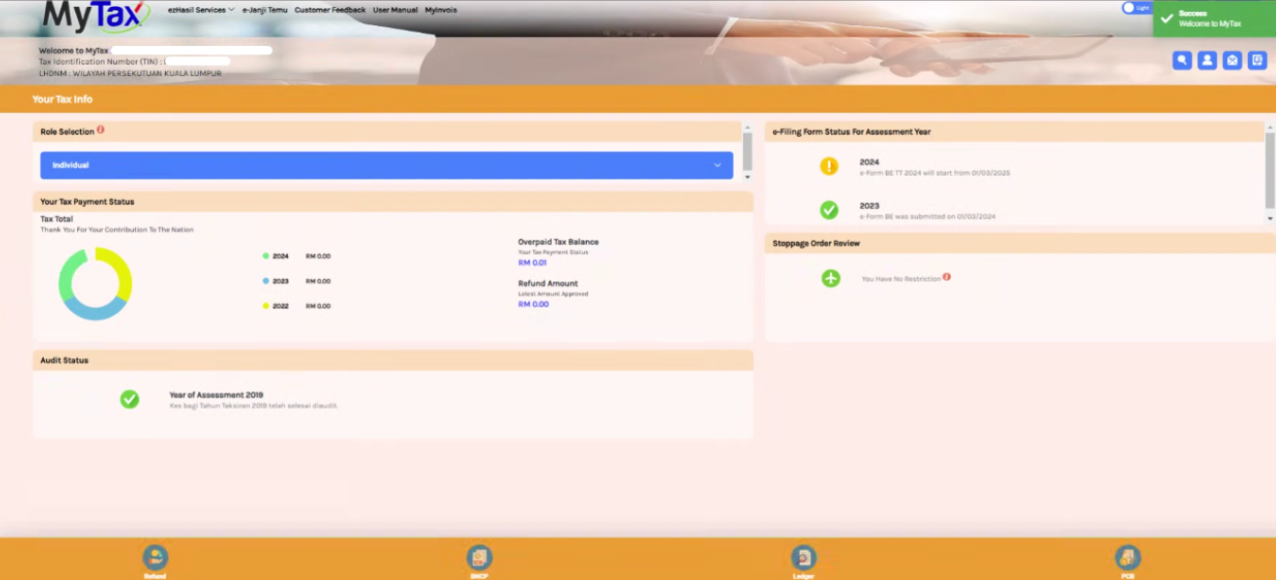This screenshot has width=1276, height=580.
Task: Open the ezHasil Services dropdown menu
Action: pyautogui.click(x=201, y=10)
